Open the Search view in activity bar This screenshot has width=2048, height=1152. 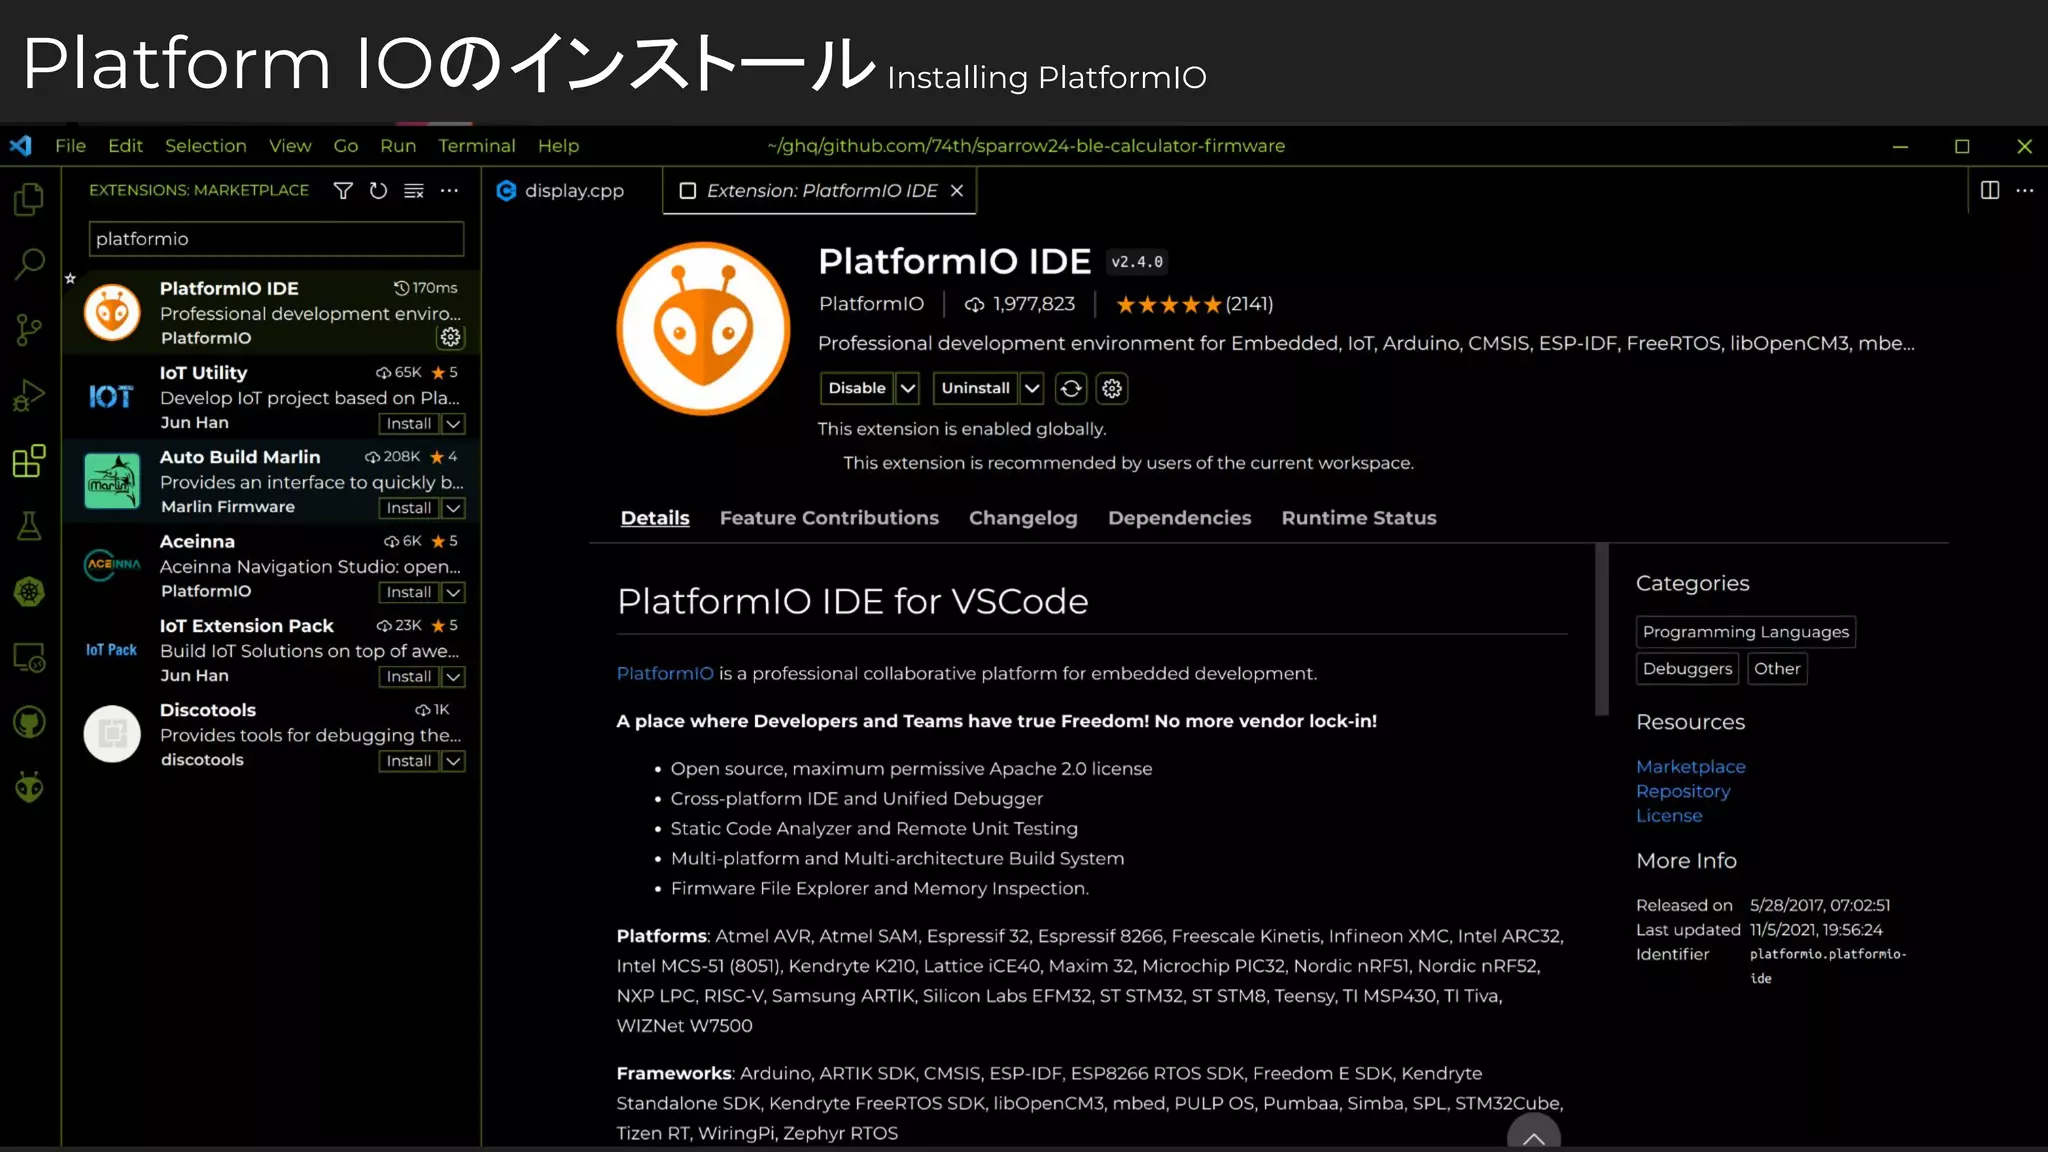pyautogui.click(x=29, y=264)
